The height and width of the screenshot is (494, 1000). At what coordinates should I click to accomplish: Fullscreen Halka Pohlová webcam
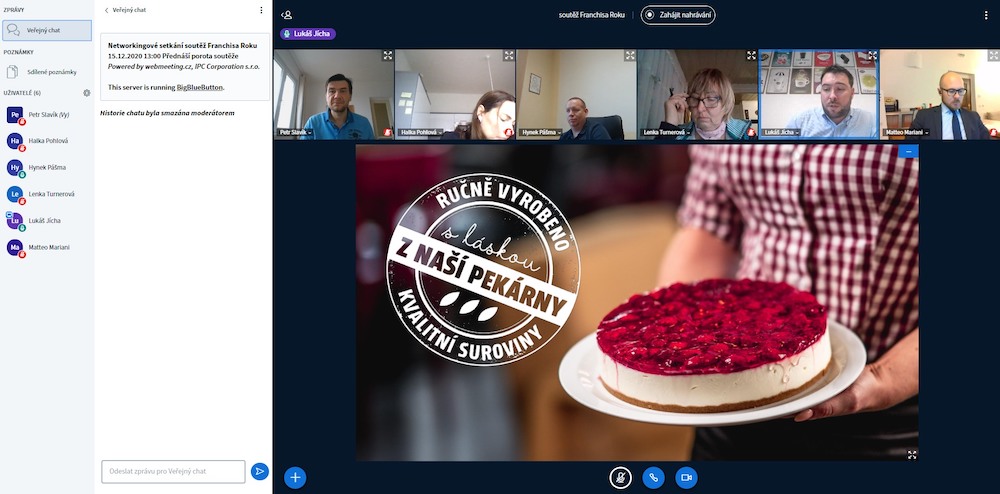pos(508,55)
